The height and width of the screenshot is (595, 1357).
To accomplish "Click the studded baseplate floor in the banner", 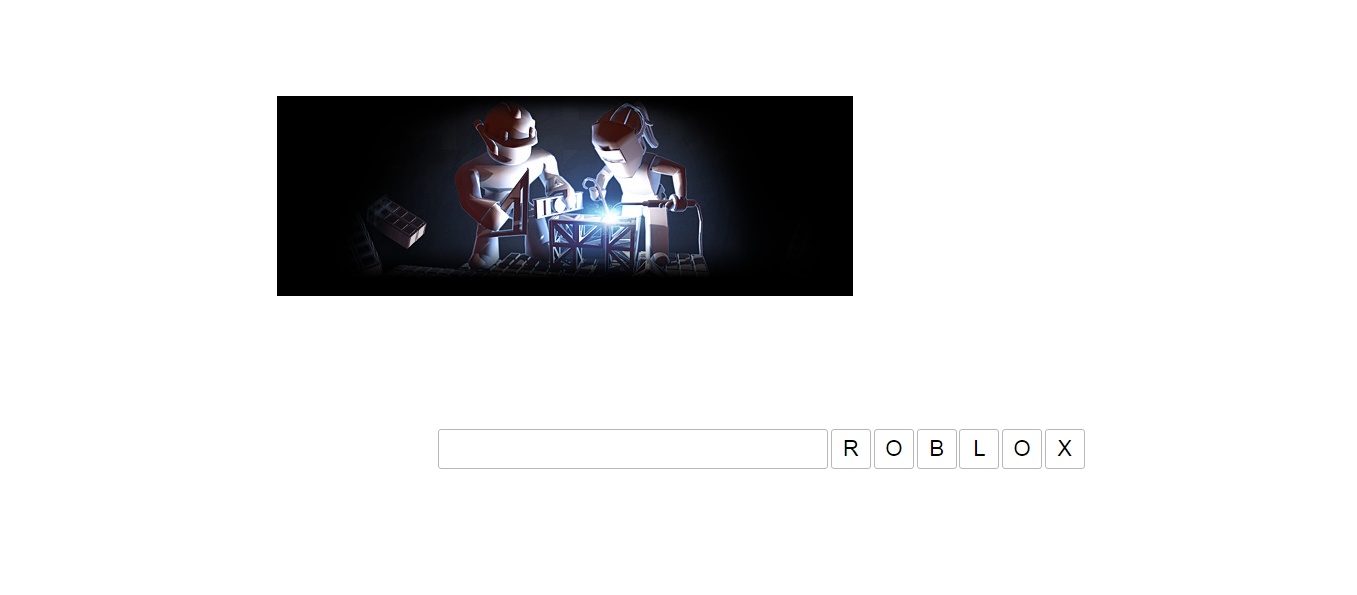I will click(550, 265).
